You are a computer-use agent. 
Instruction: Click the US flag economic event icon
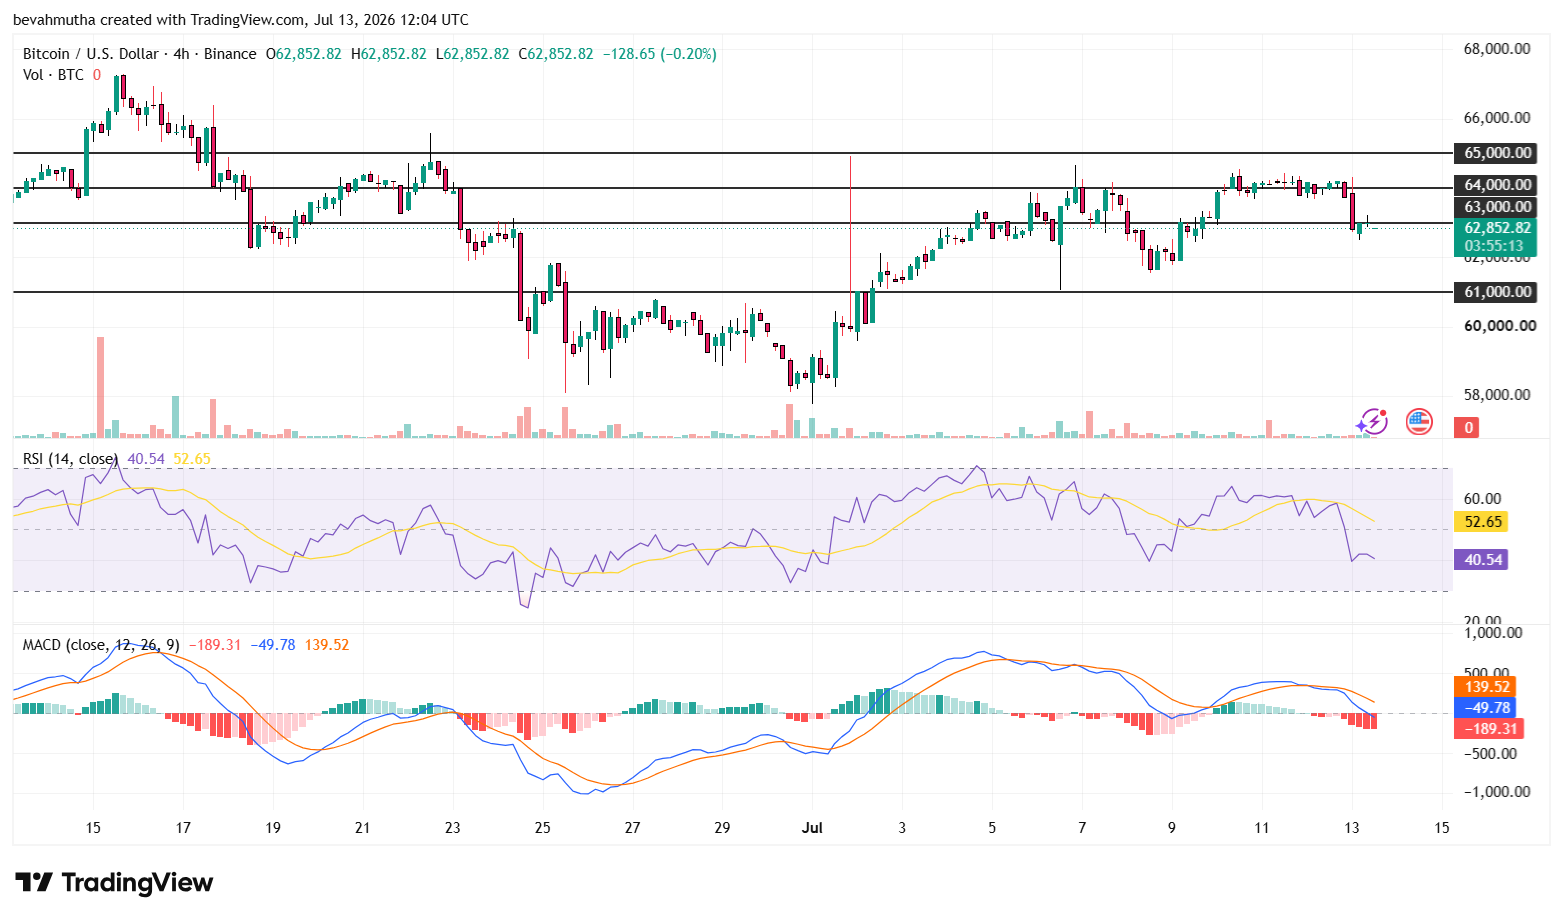tap(1418, 422)
